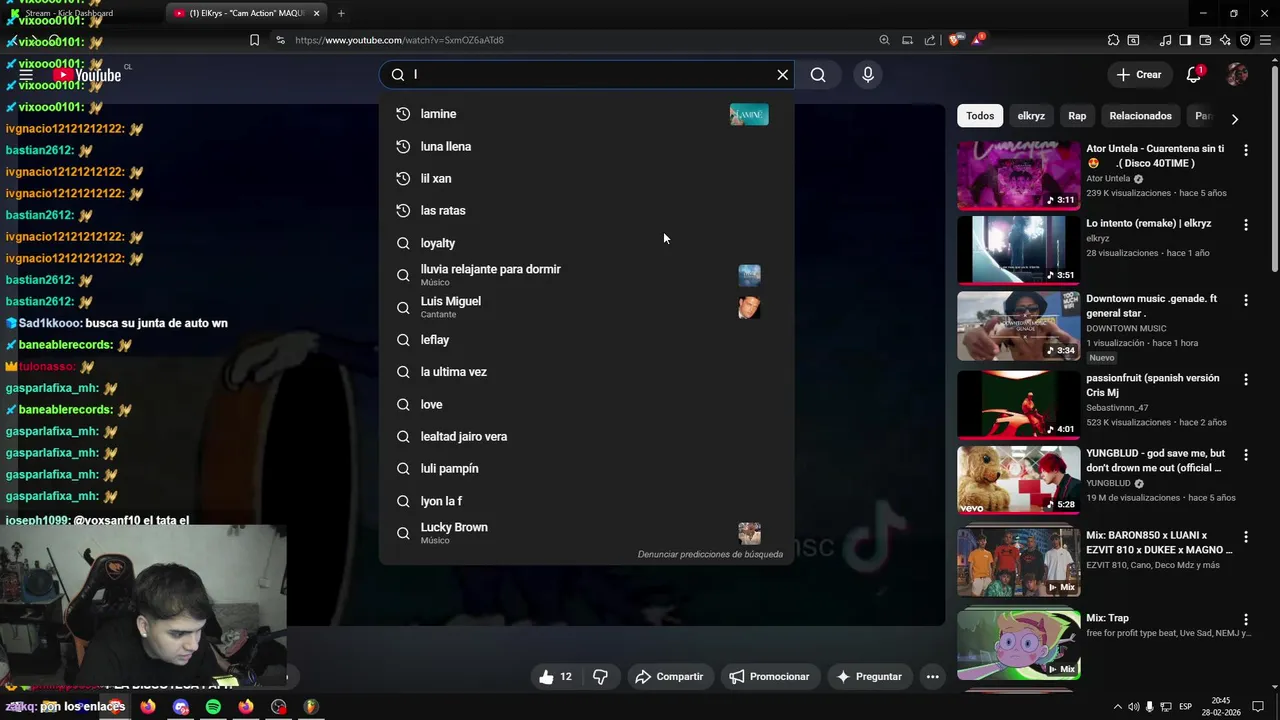Click the browser share page icon

point(930,40)
